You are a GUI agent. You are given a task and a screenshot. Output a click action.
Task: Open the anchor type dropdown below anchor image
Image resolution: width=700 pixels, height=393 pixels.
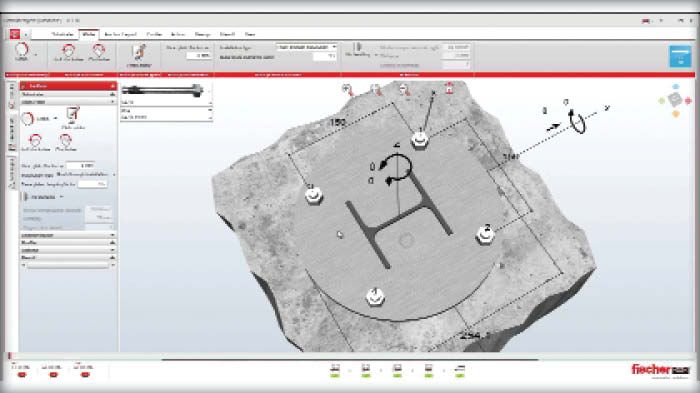click(166, 102)
